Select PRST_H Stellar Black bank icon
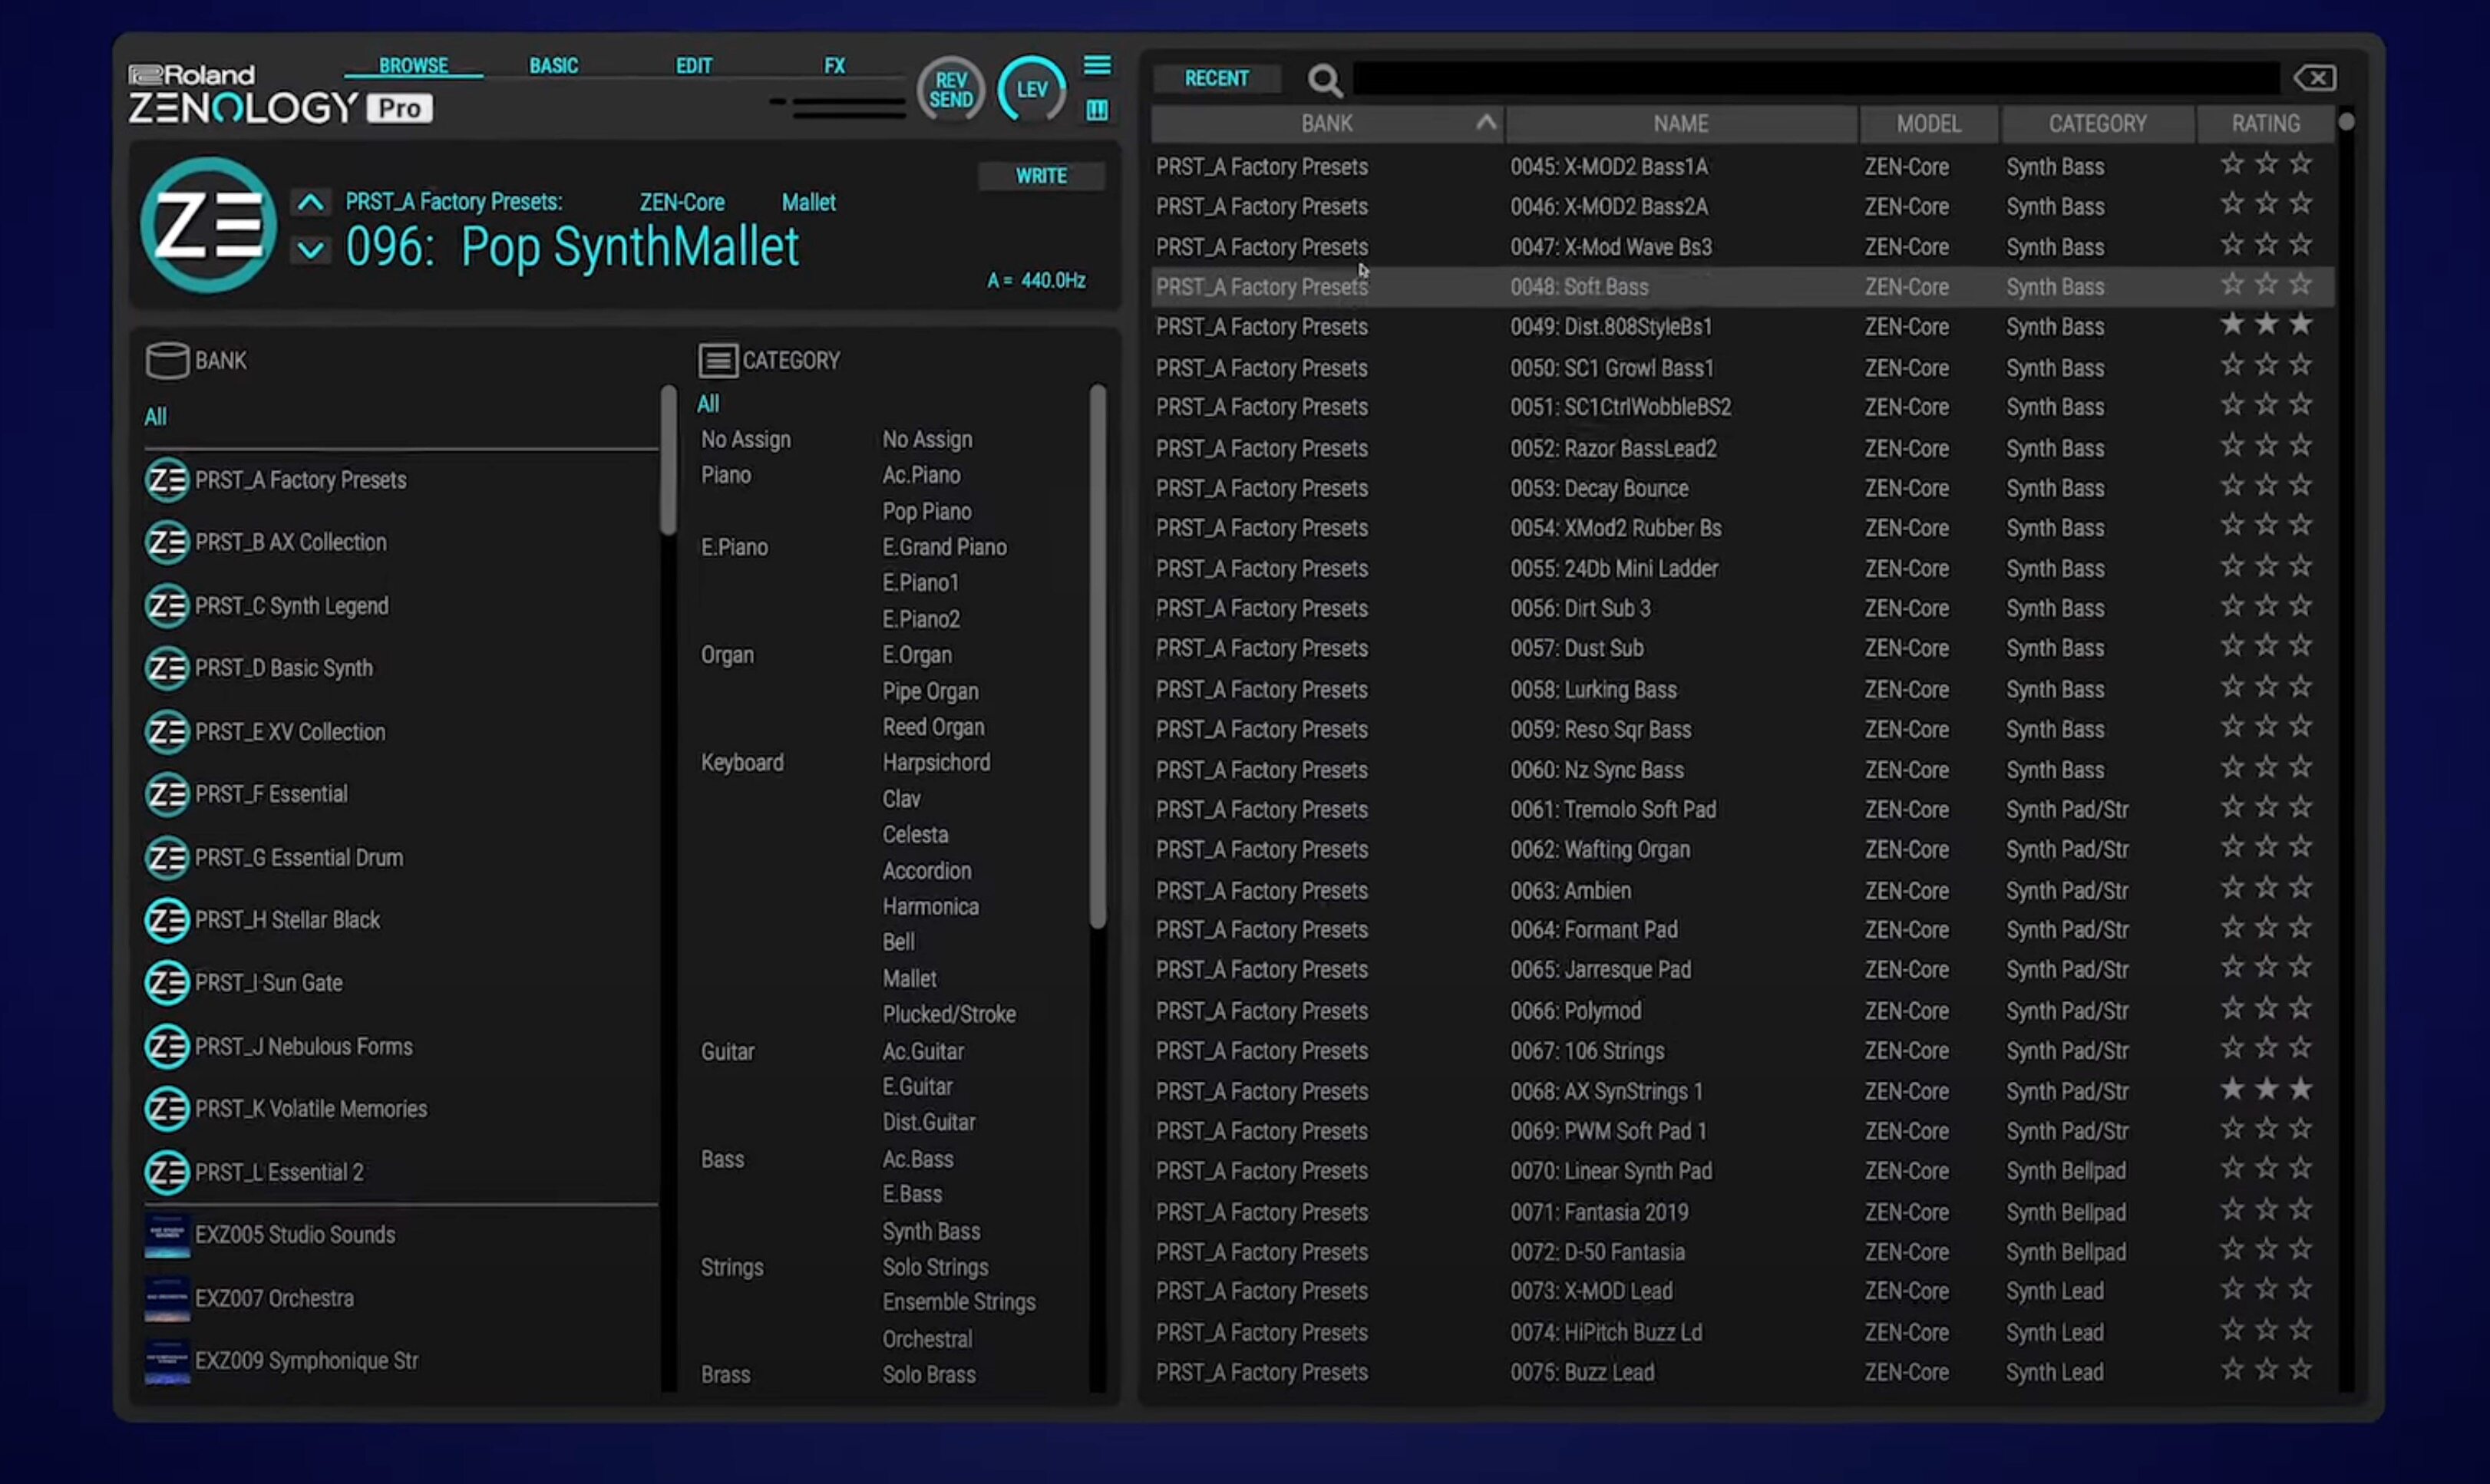2490x1484 pixels. tap(167, 920)
